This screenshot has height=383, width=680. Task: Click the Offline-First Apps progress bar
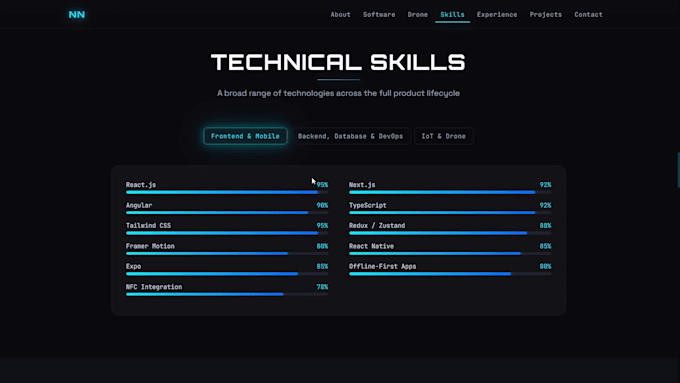click(450, 274)
